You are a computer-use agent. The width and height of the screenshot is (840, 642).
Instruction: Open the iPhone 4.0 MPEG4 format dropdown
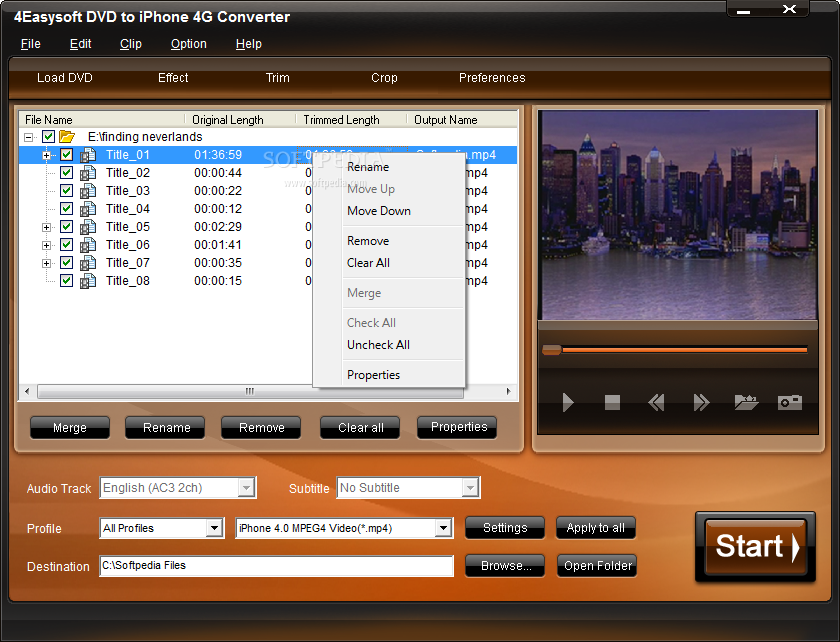[x=442, y=528]
